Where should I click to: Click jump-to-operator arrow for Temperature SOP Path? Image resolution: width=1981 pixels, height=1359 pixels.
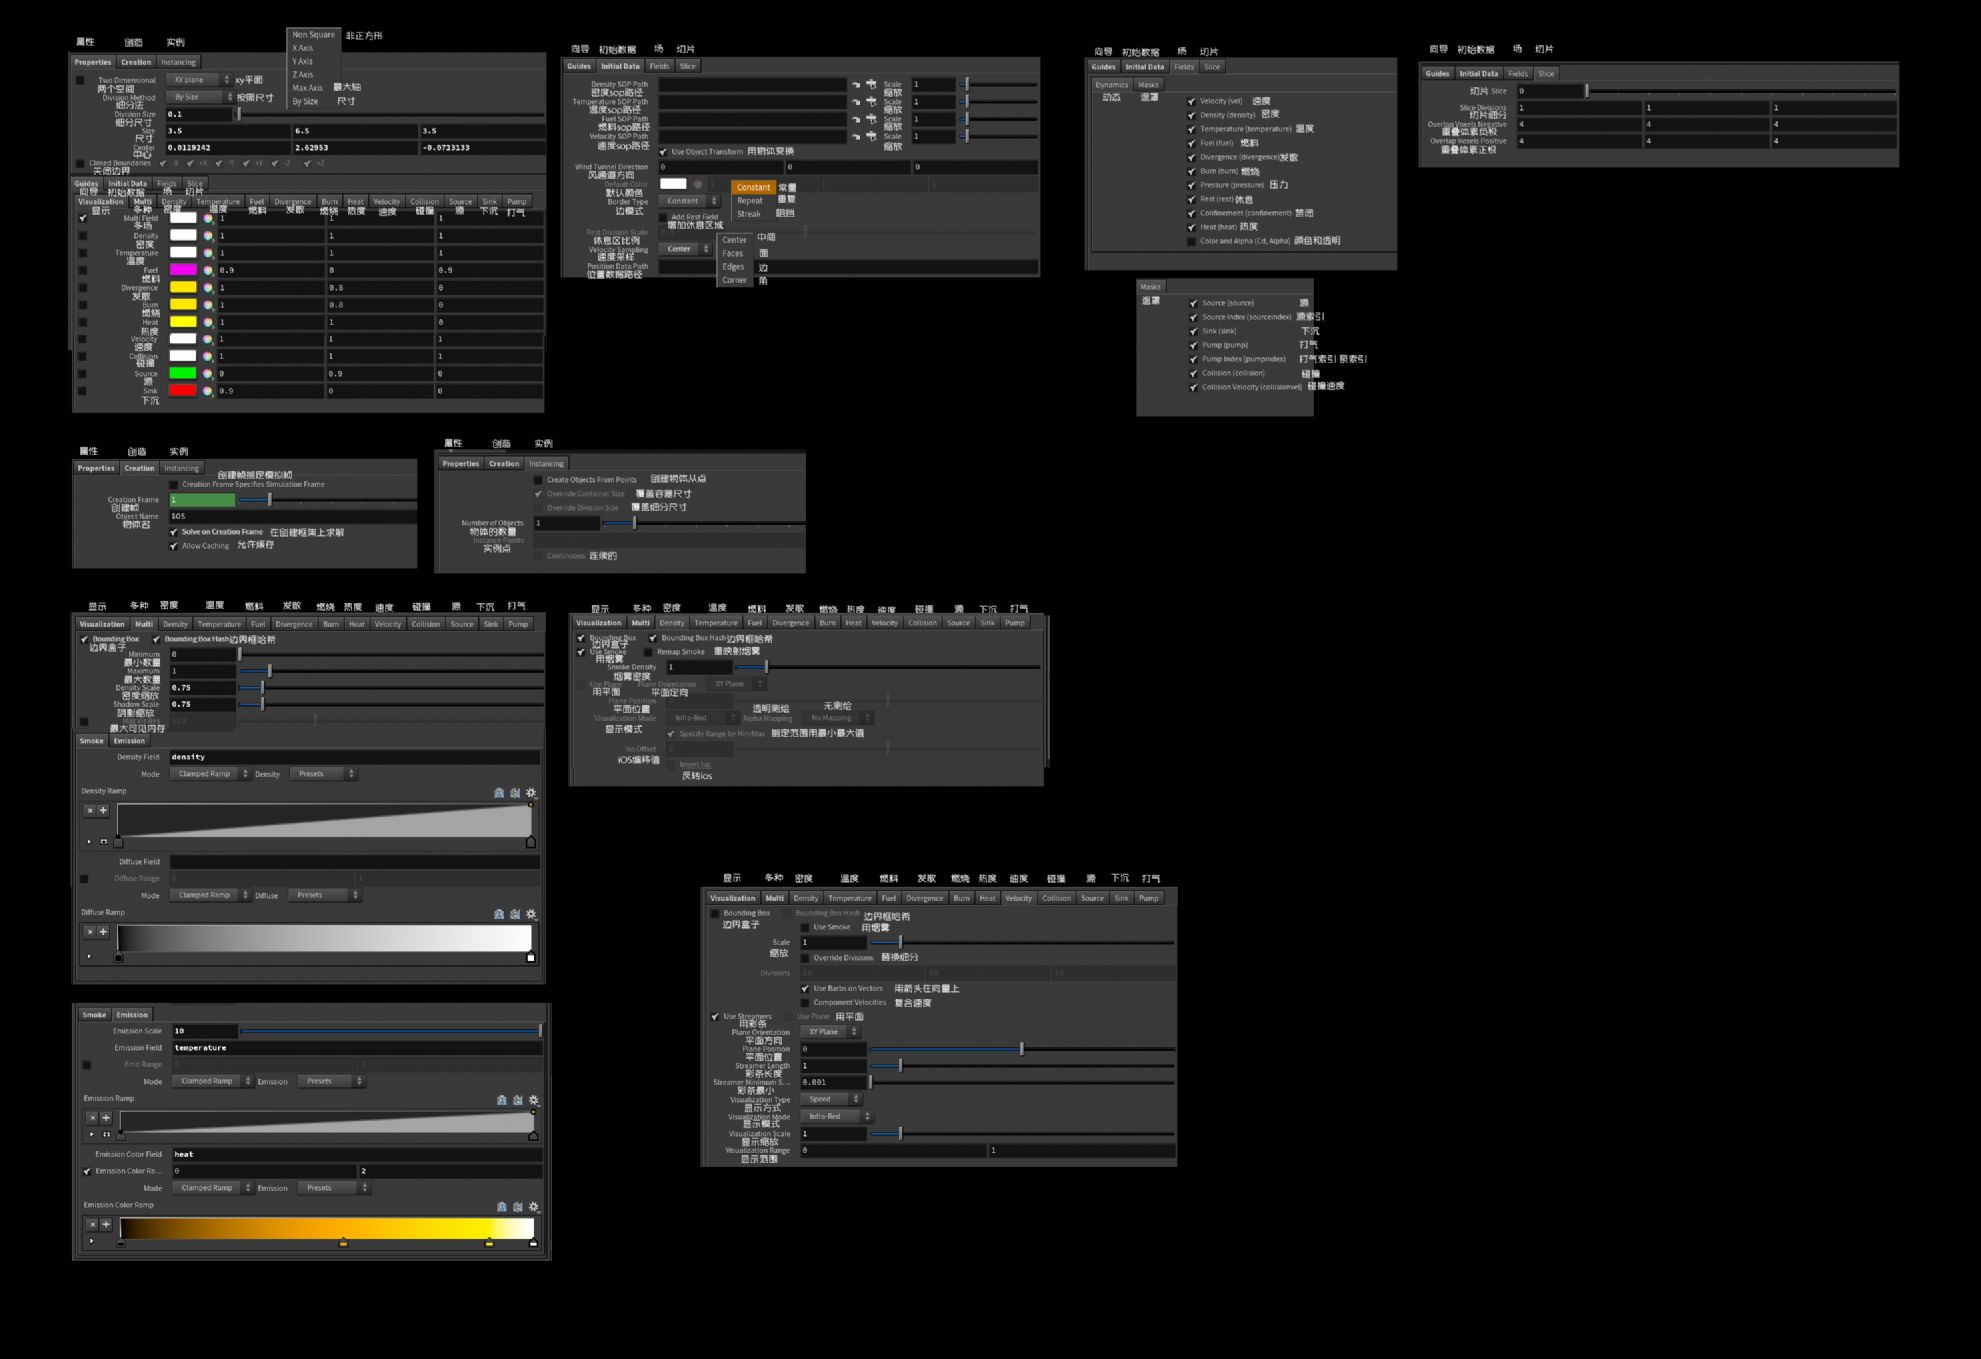coord(856,102)
